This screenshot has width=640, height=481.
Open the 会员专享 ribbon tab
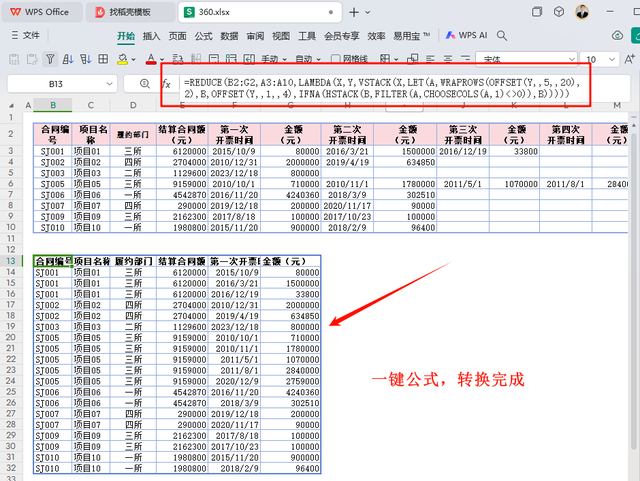pyautogui.click(x=342, y=36)
